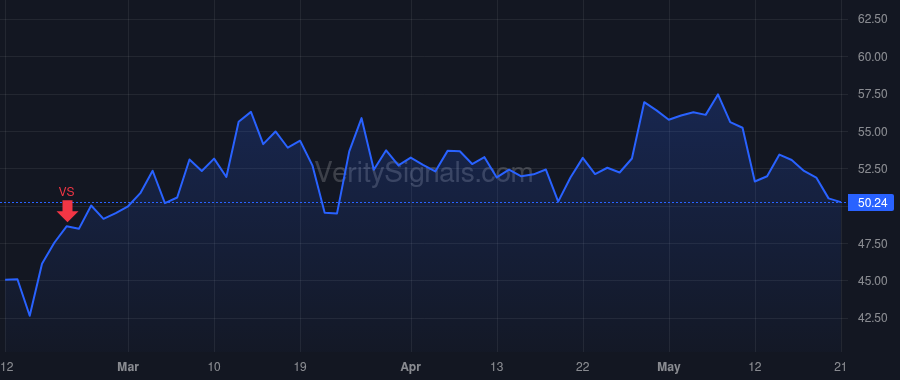Viewport: 900px width, 380px height.
Task: Select the 12 date label following May
Action: tap(755, 367)
